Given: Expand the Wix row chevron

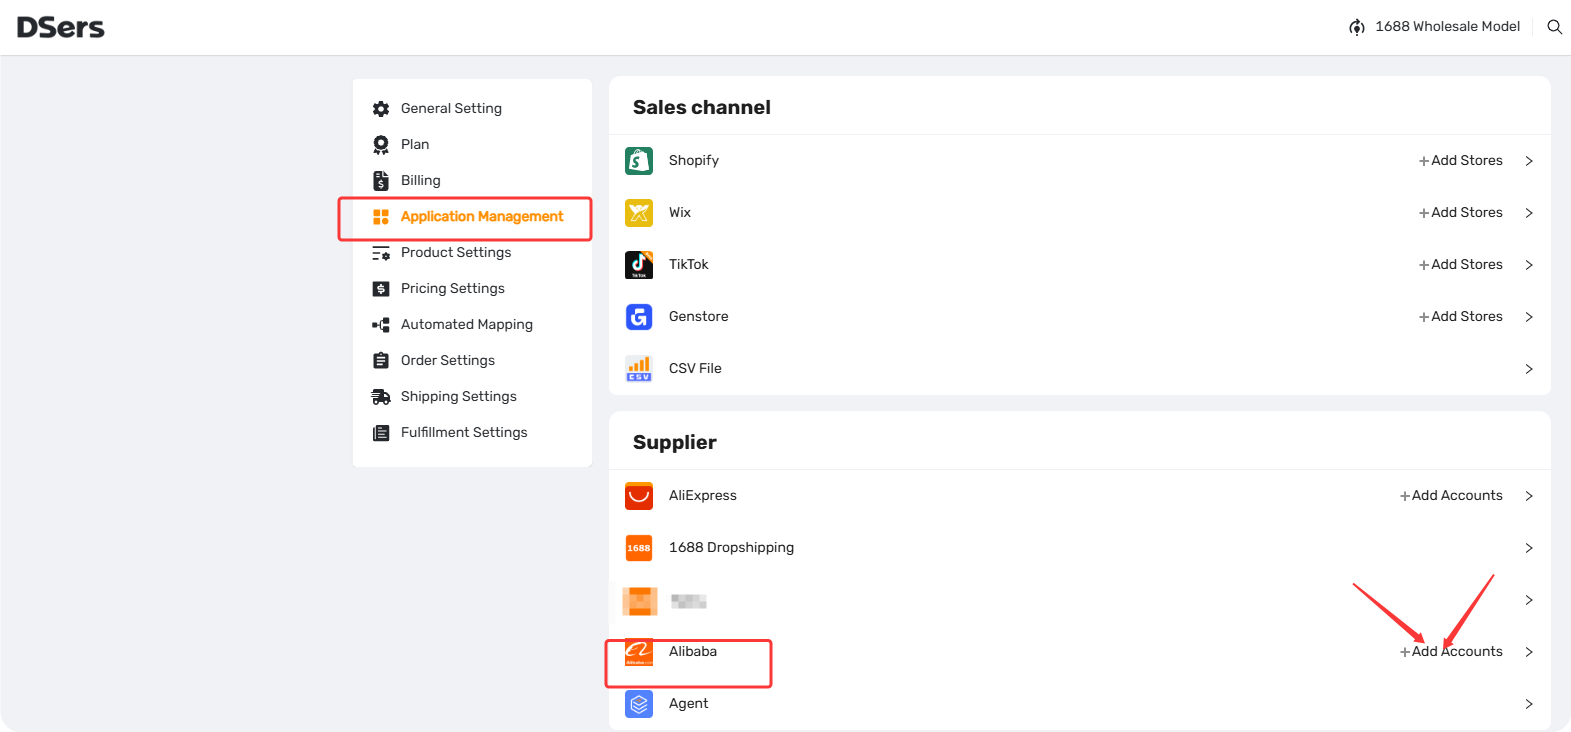Looking at the screenshot, I should tap(1529, 213).
